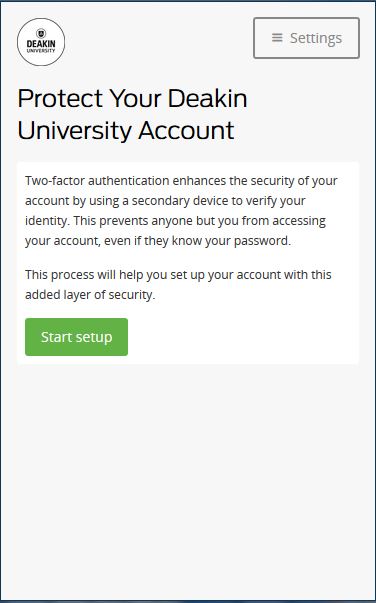Click the word "Protect" in the heading
The height and width of the screenshot is (603, 376).
click(60, 98)
